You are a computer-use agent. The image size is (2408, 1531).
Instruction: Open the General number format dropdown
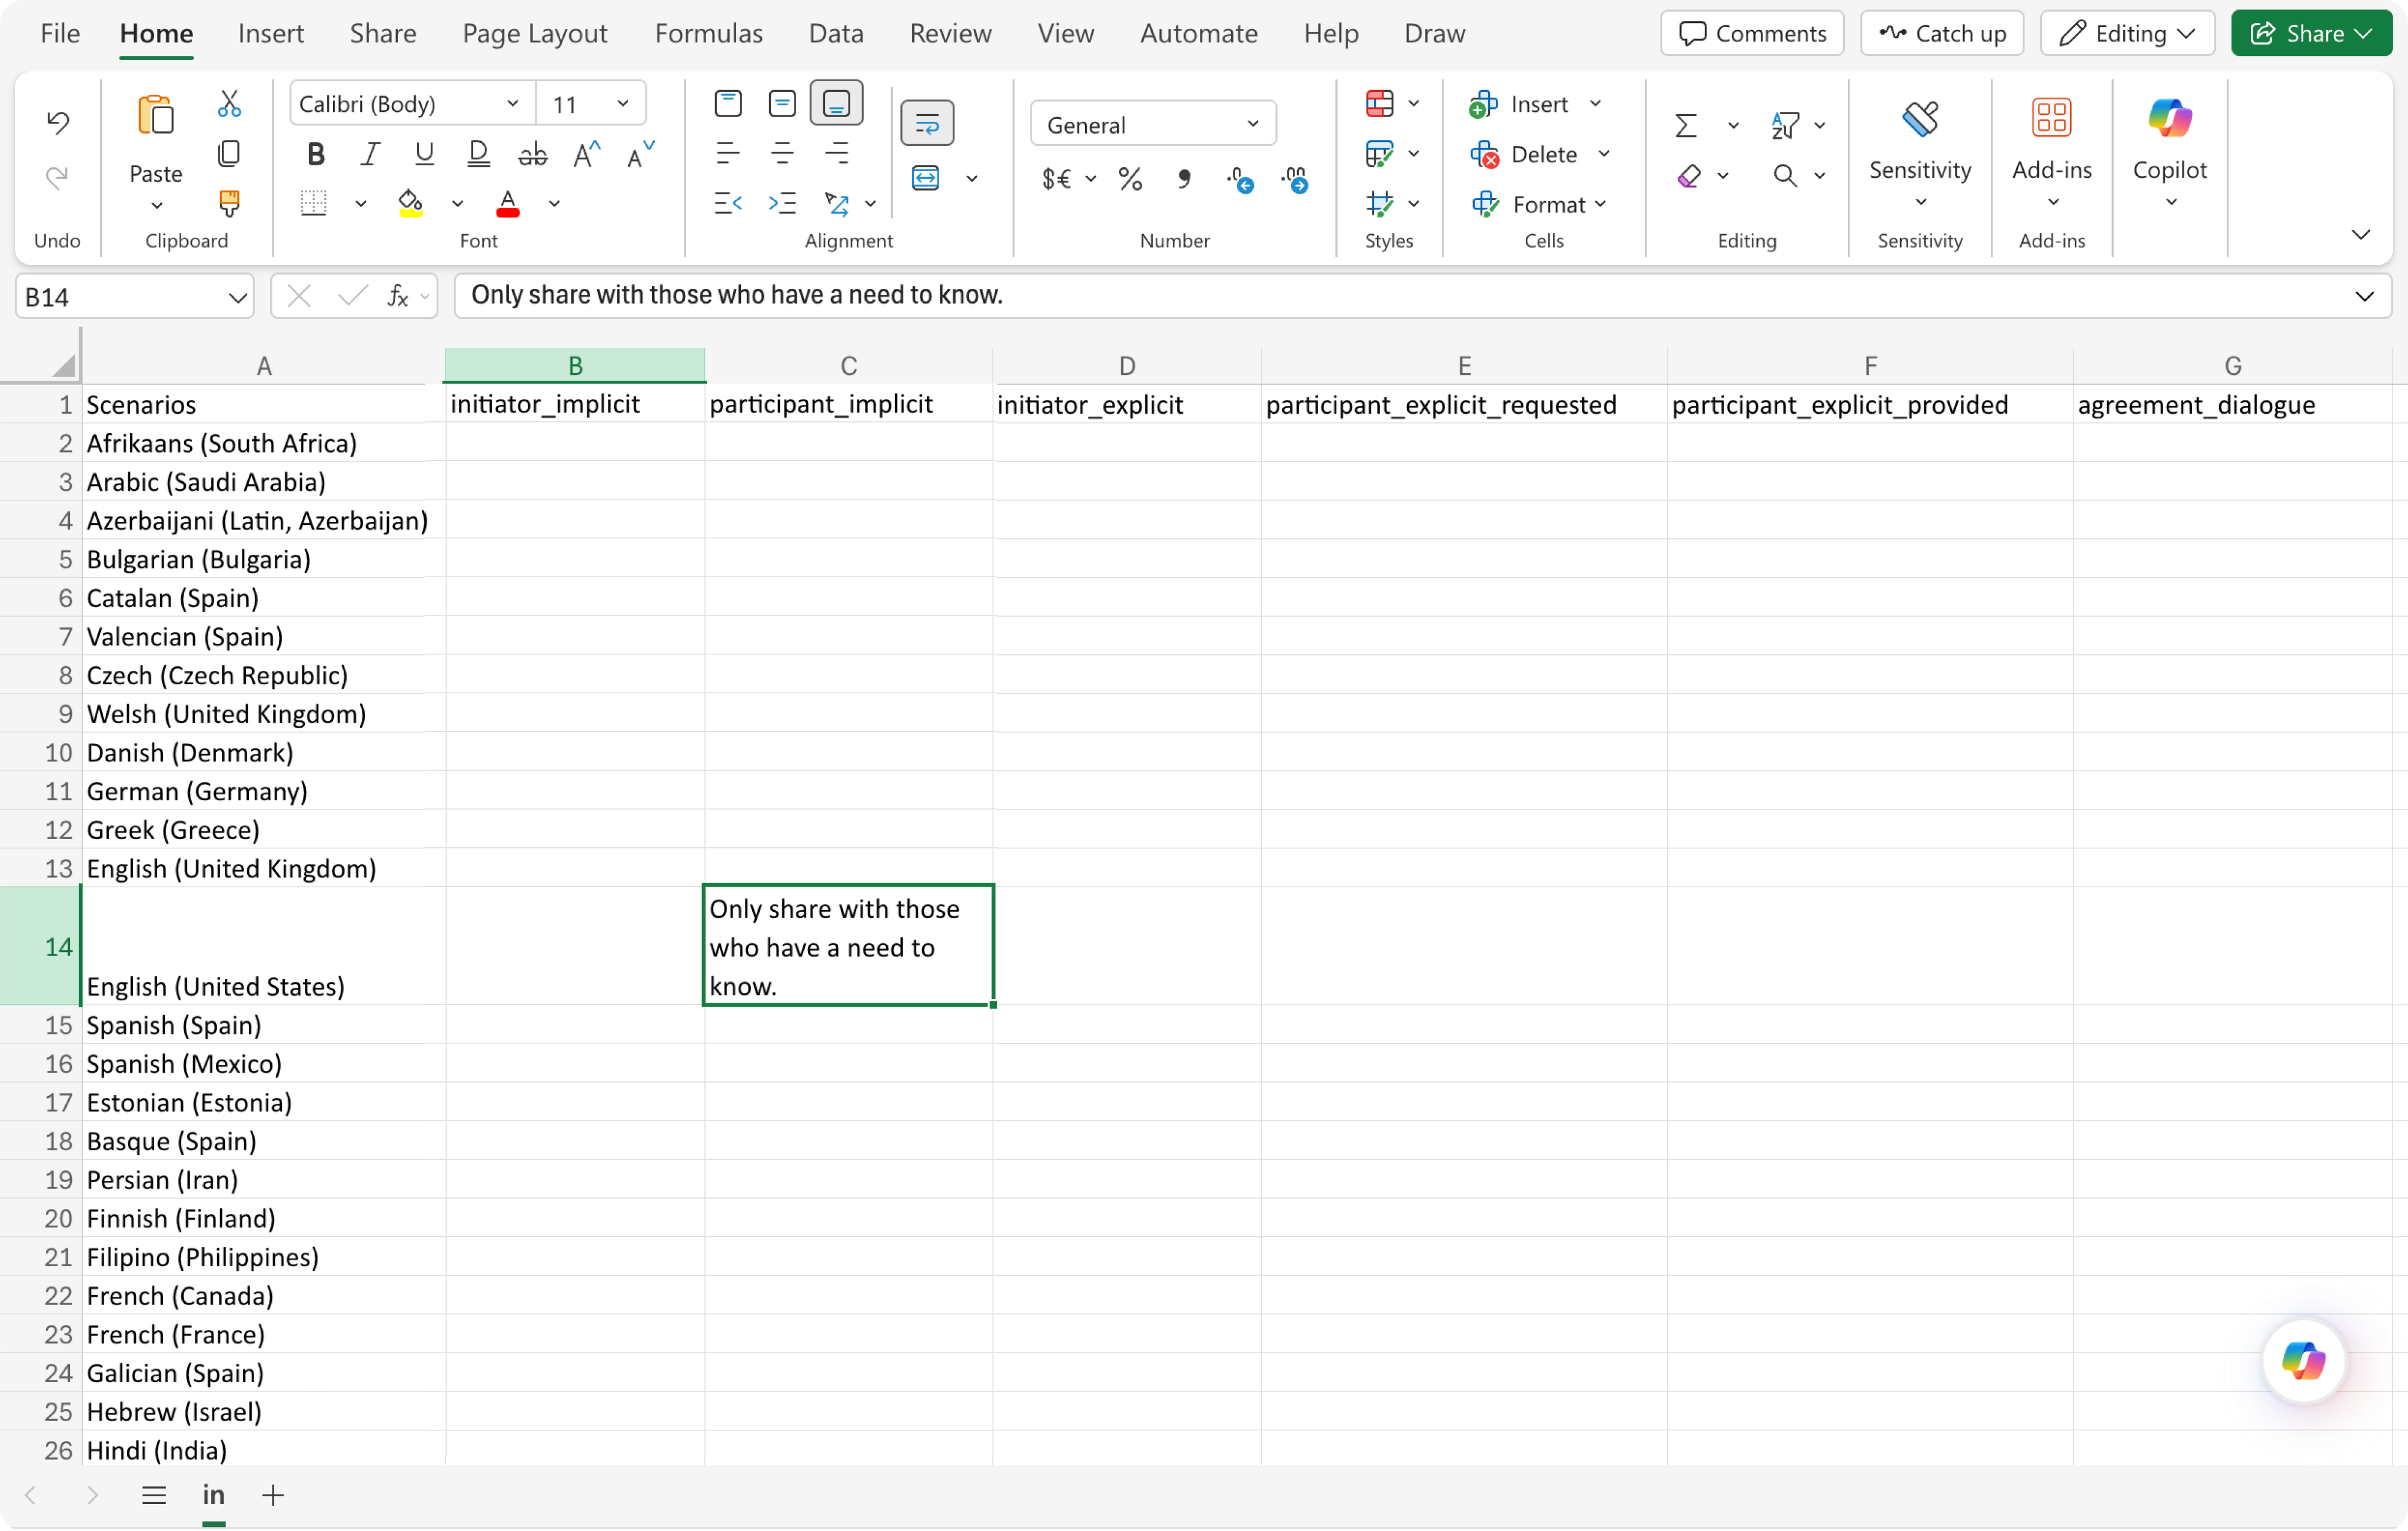(1253, 124)
